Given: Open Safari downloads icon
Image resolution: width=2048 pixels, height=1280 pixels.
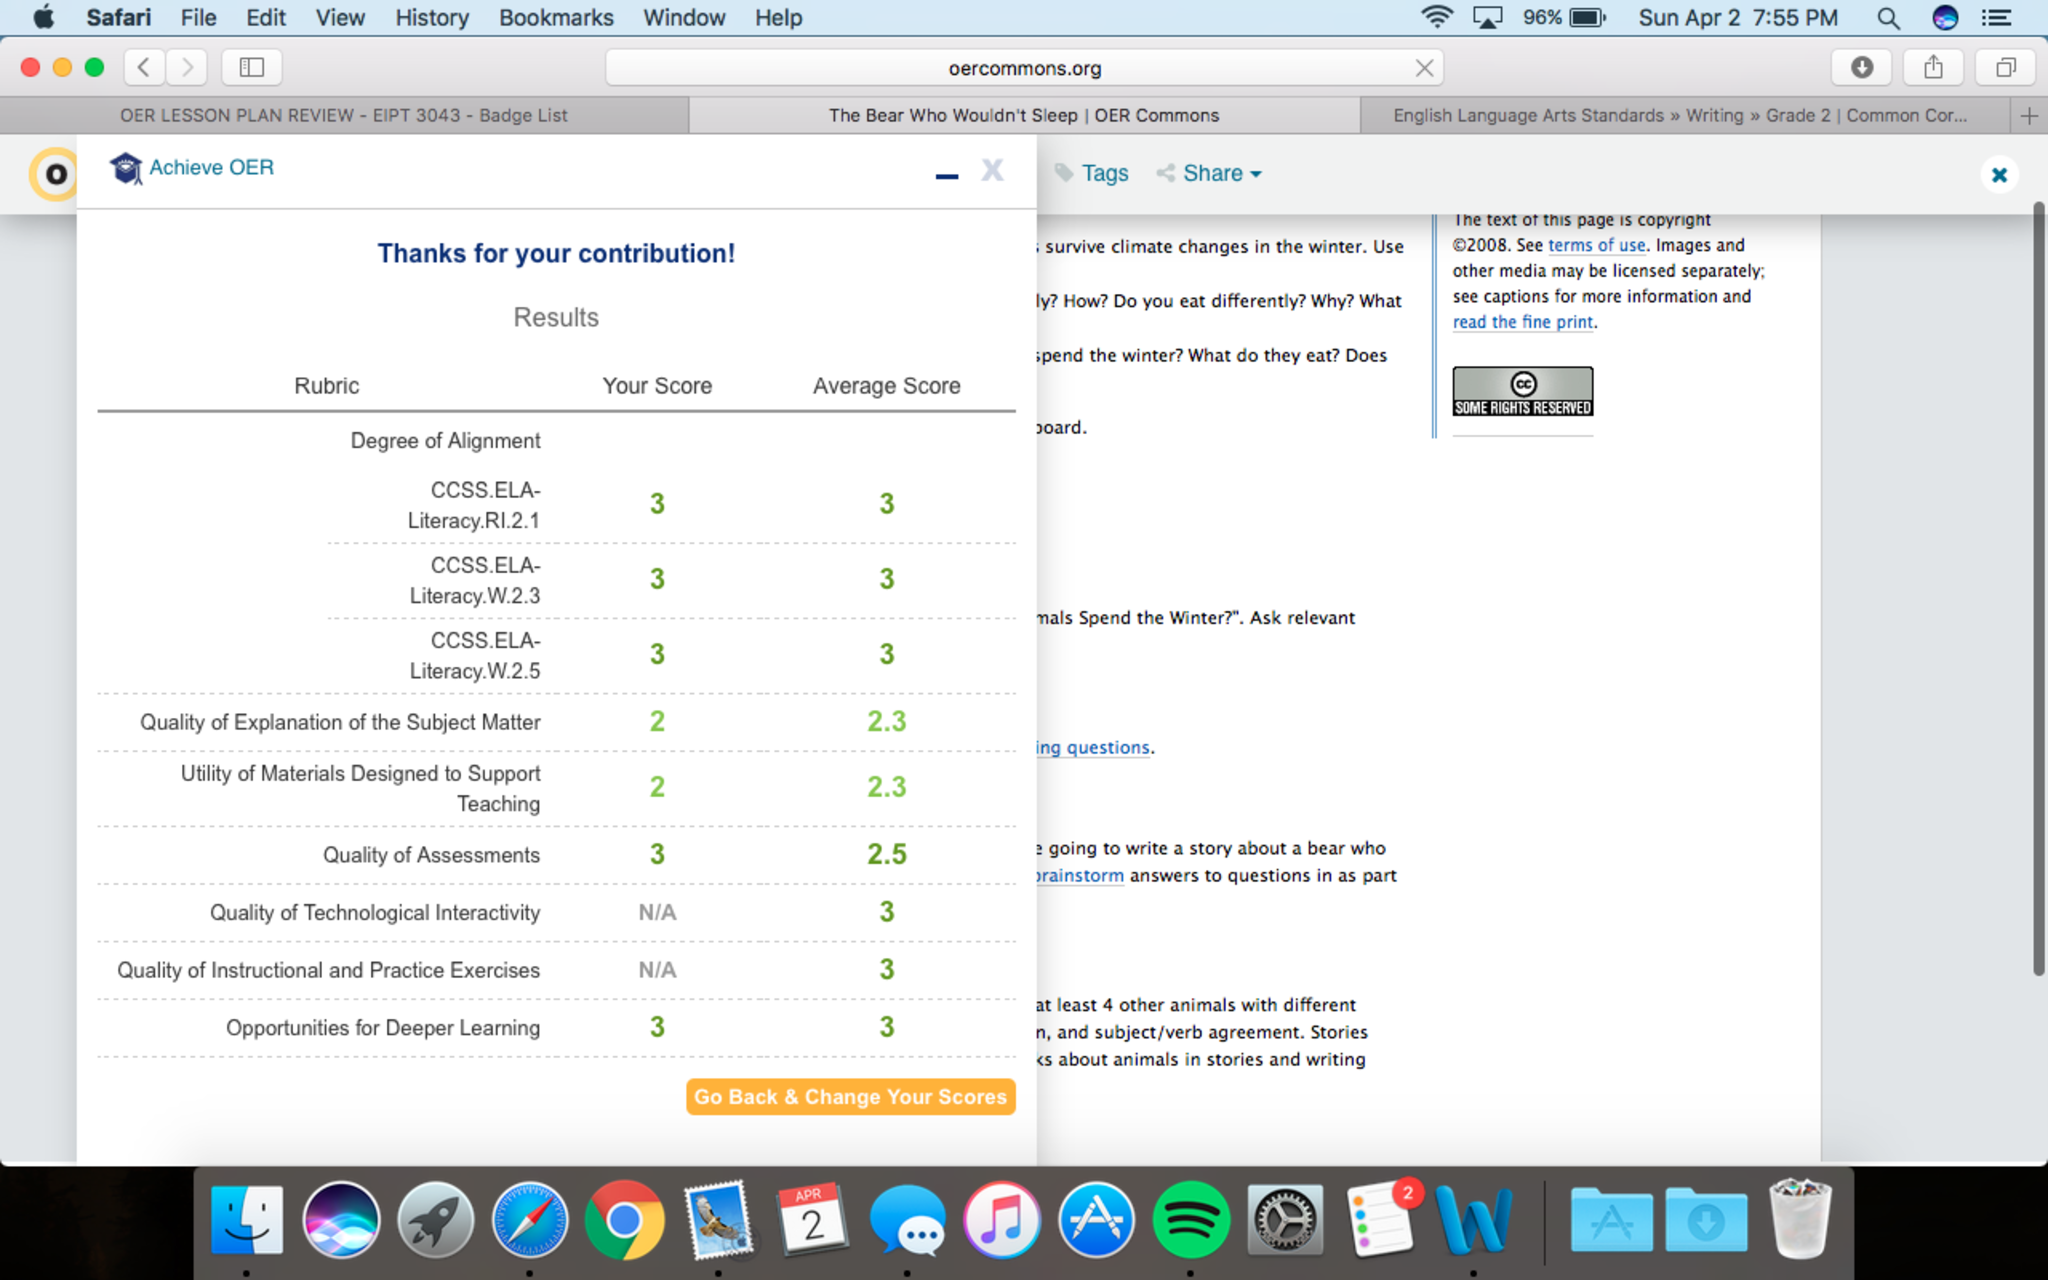Looking at the screenshot, I should [x=1861, y=67].
